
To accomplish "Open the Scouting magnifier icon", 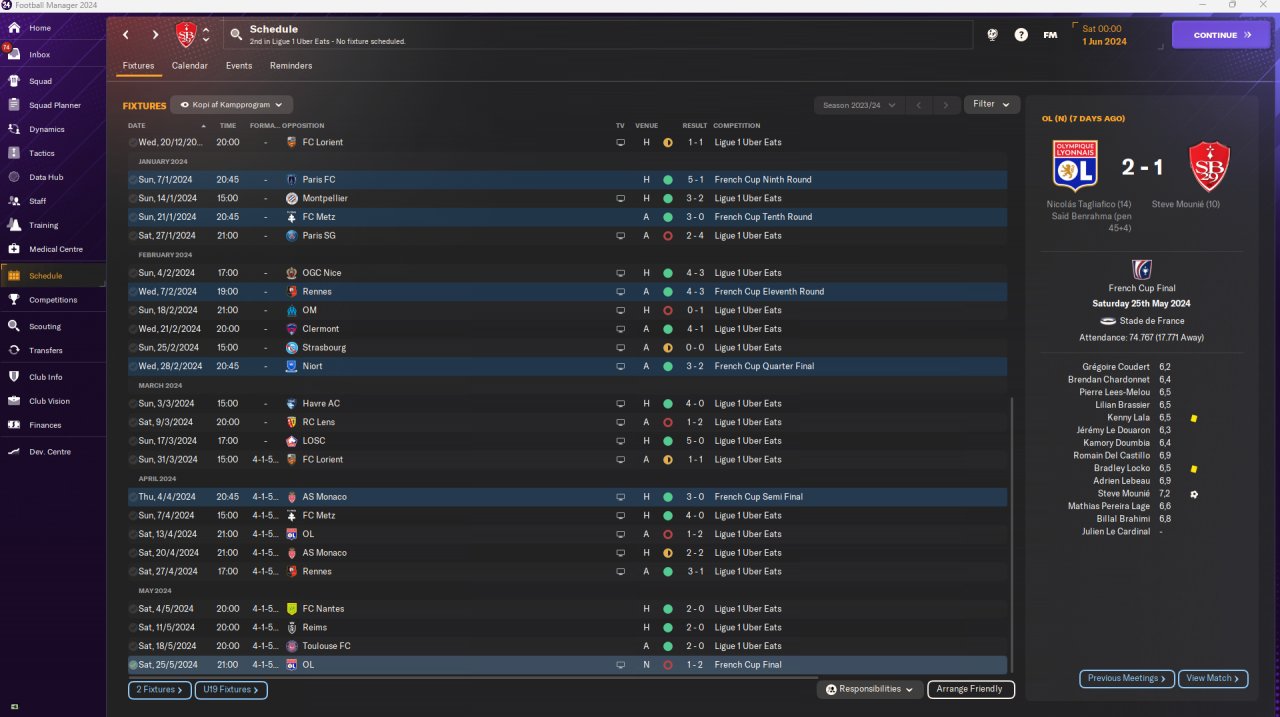I will (x=14, y=326).
